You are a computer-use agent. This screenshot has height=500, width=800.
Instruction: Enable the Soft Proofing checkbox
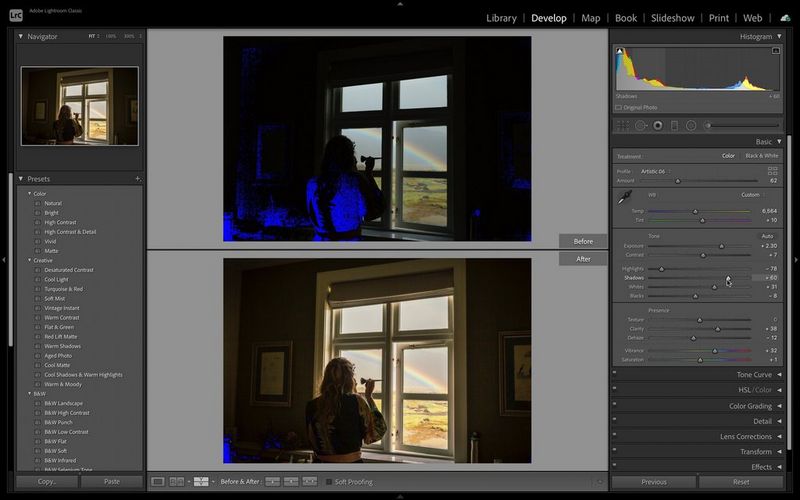click(x=327, y=482)
